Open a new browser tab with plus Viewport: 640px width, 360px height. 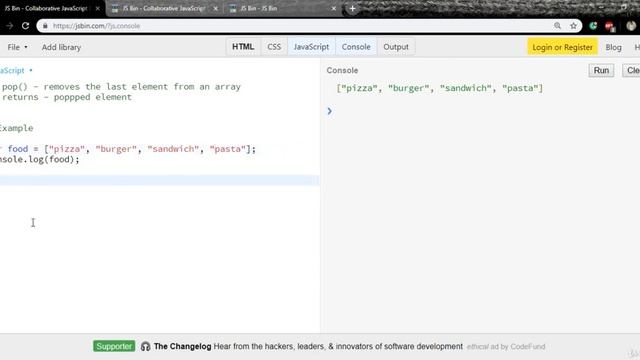click(352, 8)
